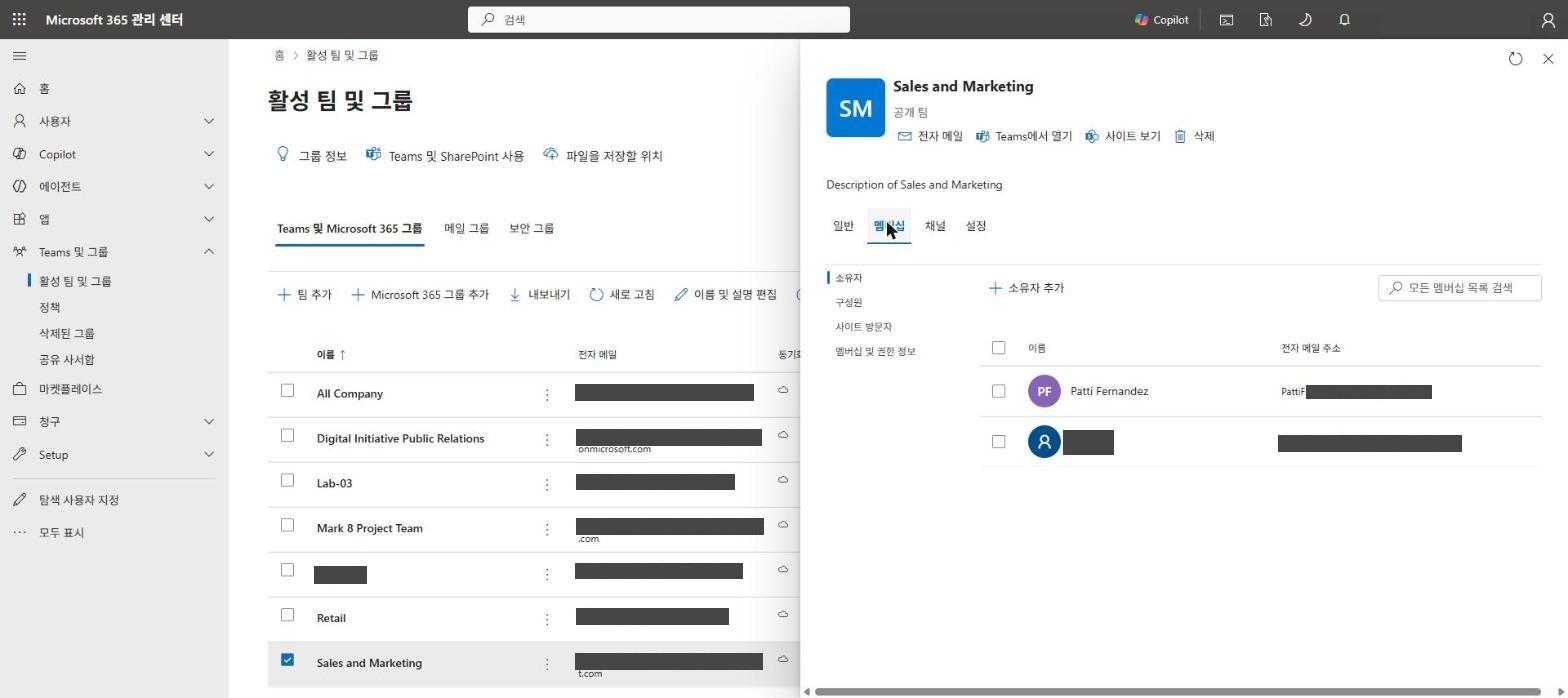Open more options for Lab-03 row
The image size is (1568, 698).
pos(547,484)
